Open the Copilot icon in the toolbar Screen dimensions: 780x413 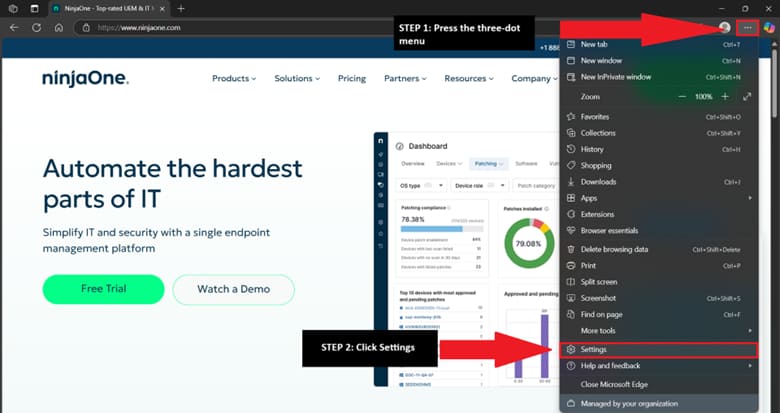click(769, 28)
